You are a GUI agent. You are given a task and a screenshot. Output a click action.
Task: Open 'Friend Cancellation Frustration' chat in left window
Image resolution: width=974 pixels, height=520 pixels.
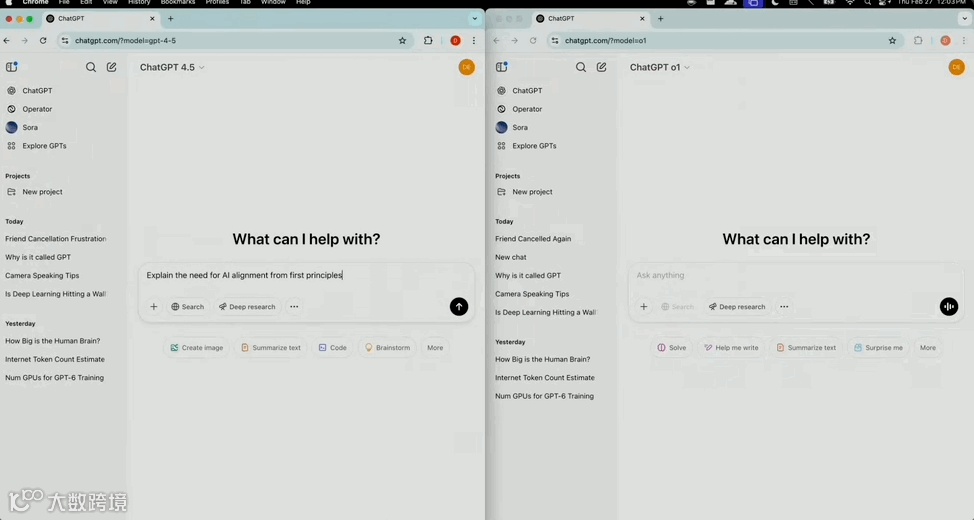pos(56,239)
